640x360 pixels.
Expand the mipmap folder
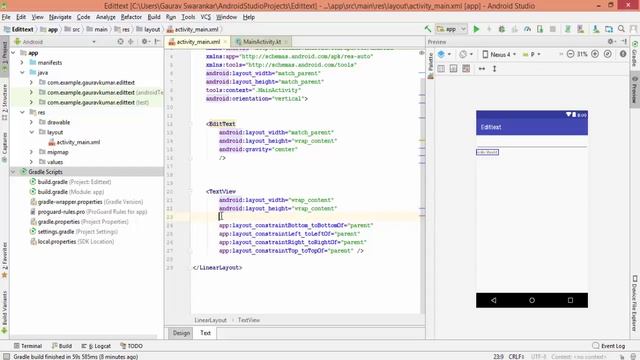tap(31, 152)
